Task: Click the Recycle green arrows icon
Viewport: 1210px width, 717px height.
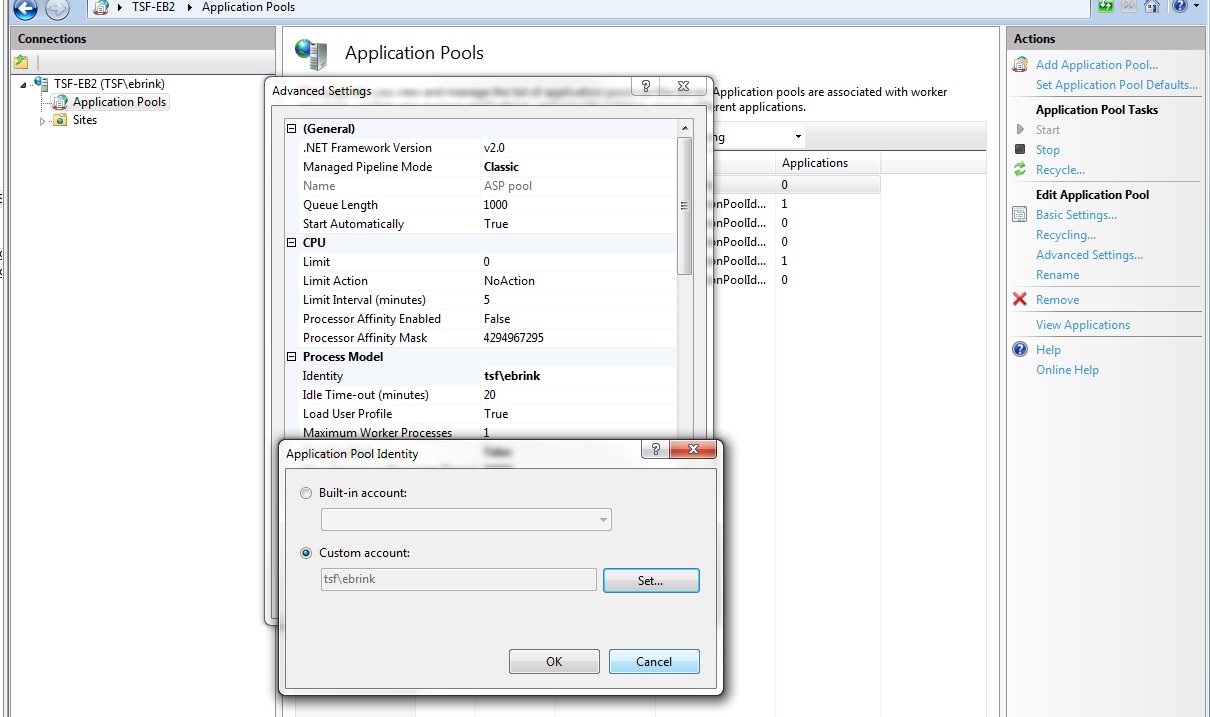Action: pos(1020,170)
